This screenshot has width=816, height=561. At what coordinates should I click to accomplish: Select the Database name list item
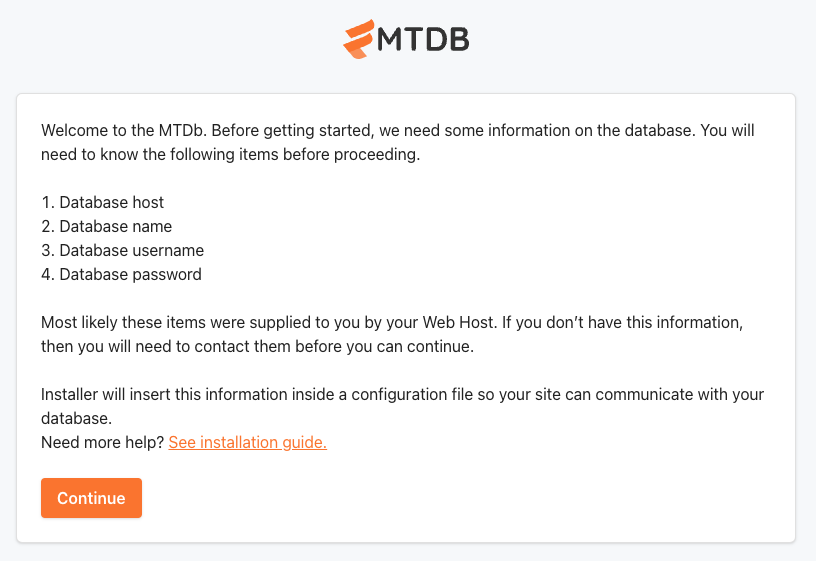coord(107,226)
